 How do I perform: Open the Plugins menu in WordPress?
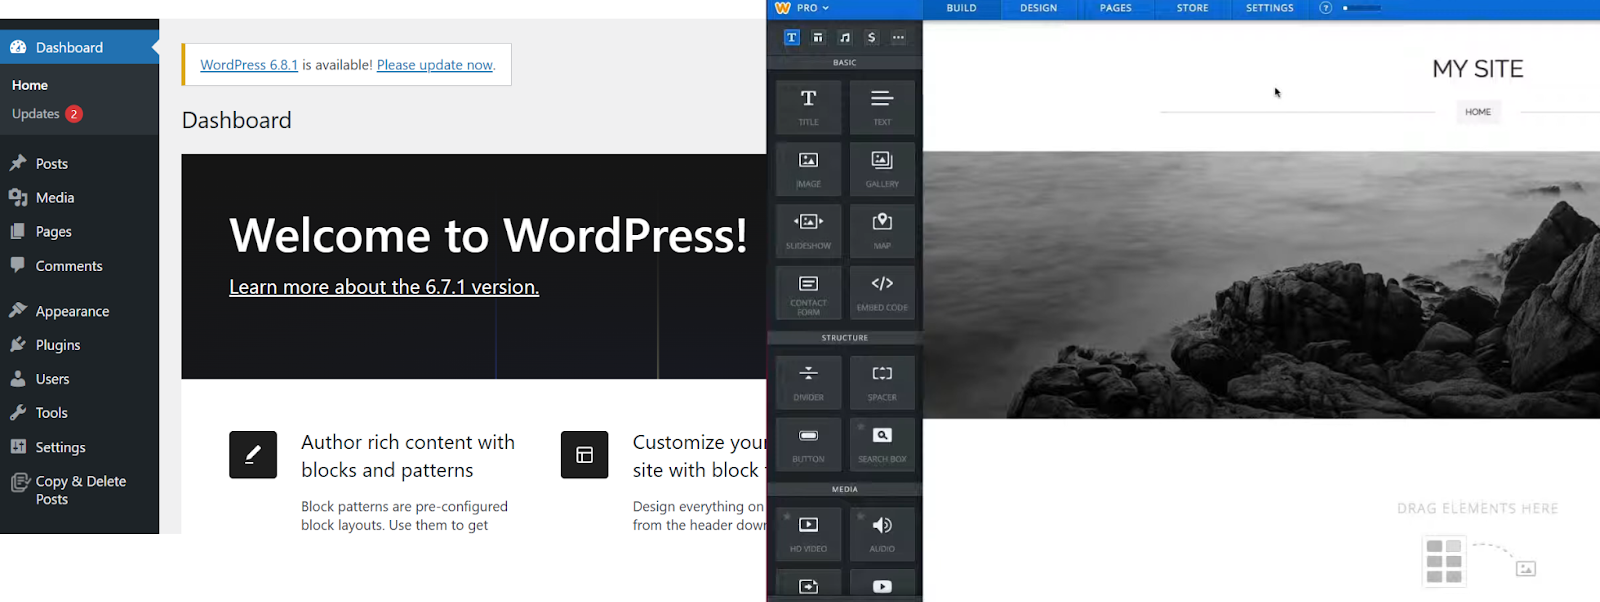click(x=79, y=345)
